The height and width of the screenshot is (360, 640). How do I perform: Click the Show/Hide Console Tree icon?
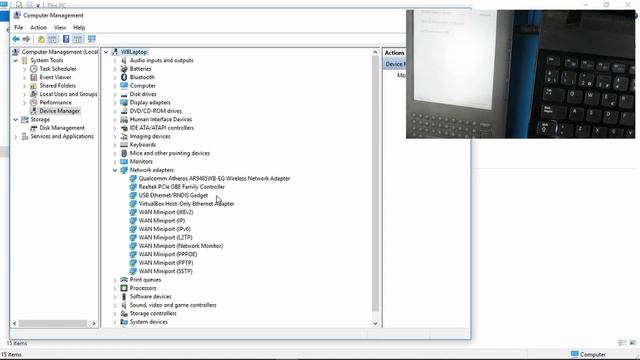click(53, 39)
